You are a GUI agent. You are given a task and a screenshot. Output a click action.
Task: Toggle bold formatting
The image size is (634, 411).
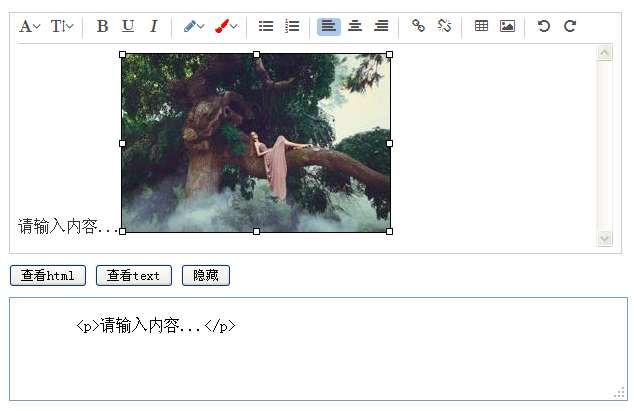point(102,26)
